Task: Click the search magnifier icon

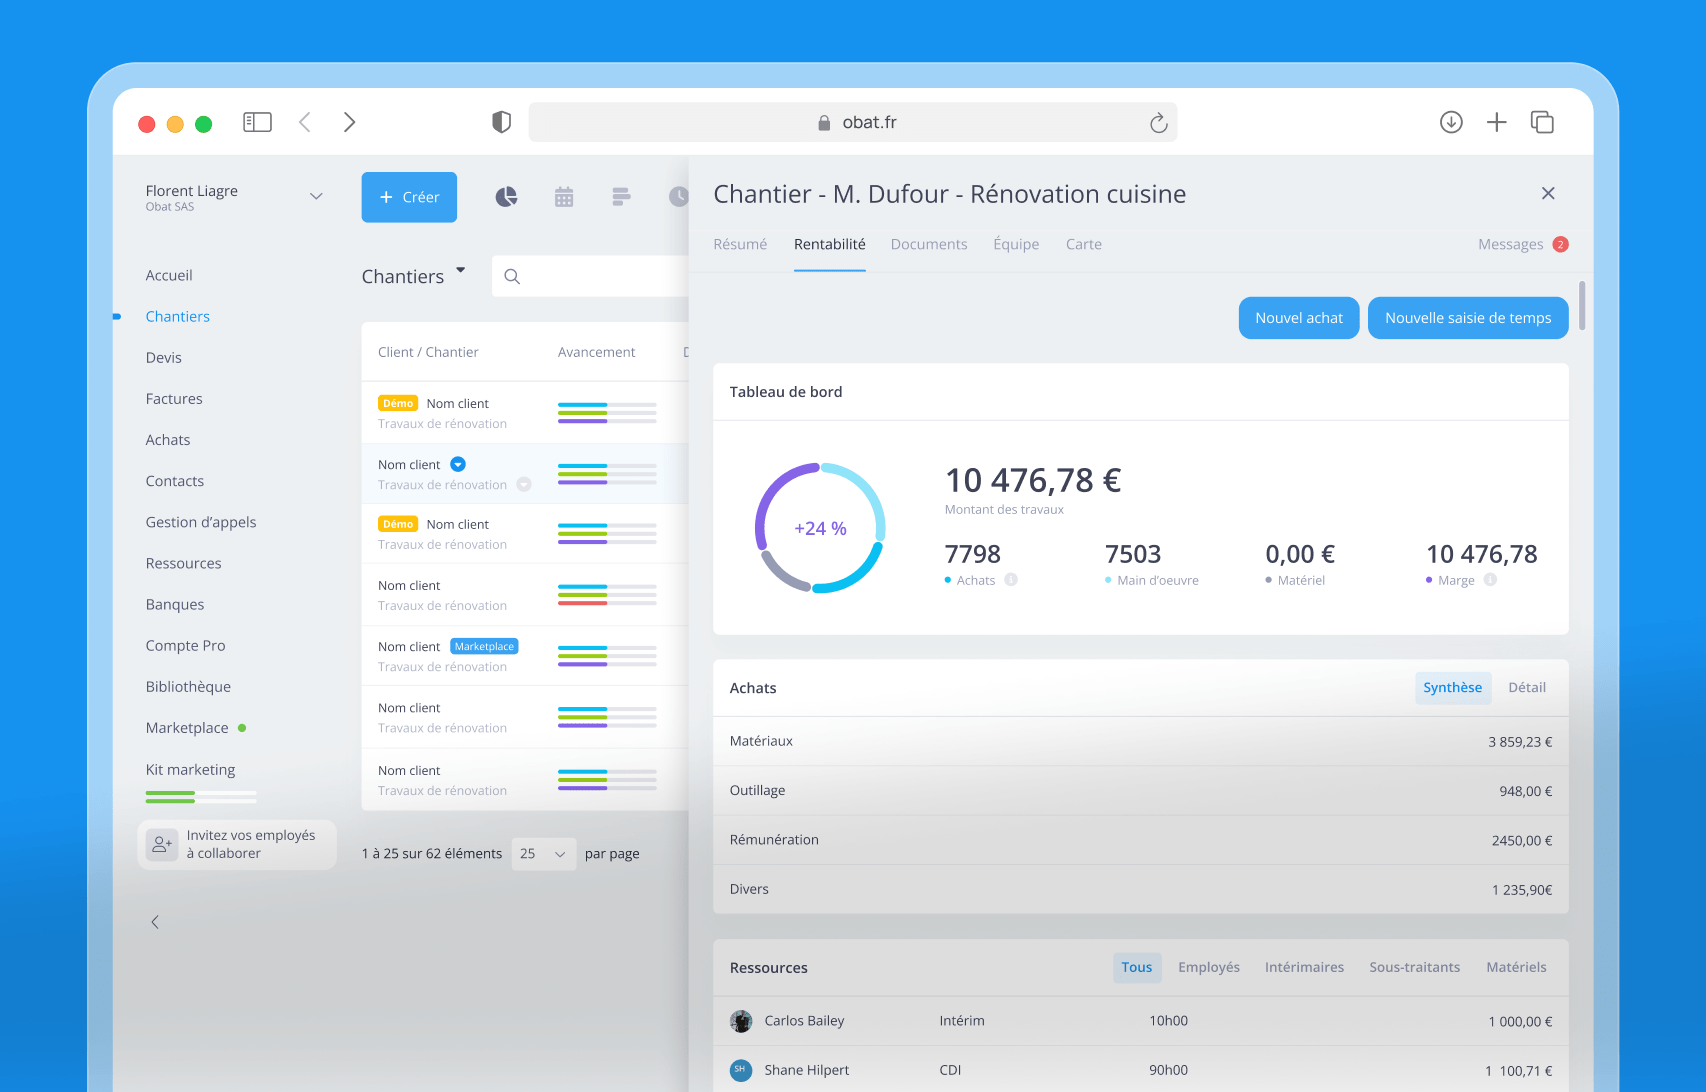Action: coord(512,277)
